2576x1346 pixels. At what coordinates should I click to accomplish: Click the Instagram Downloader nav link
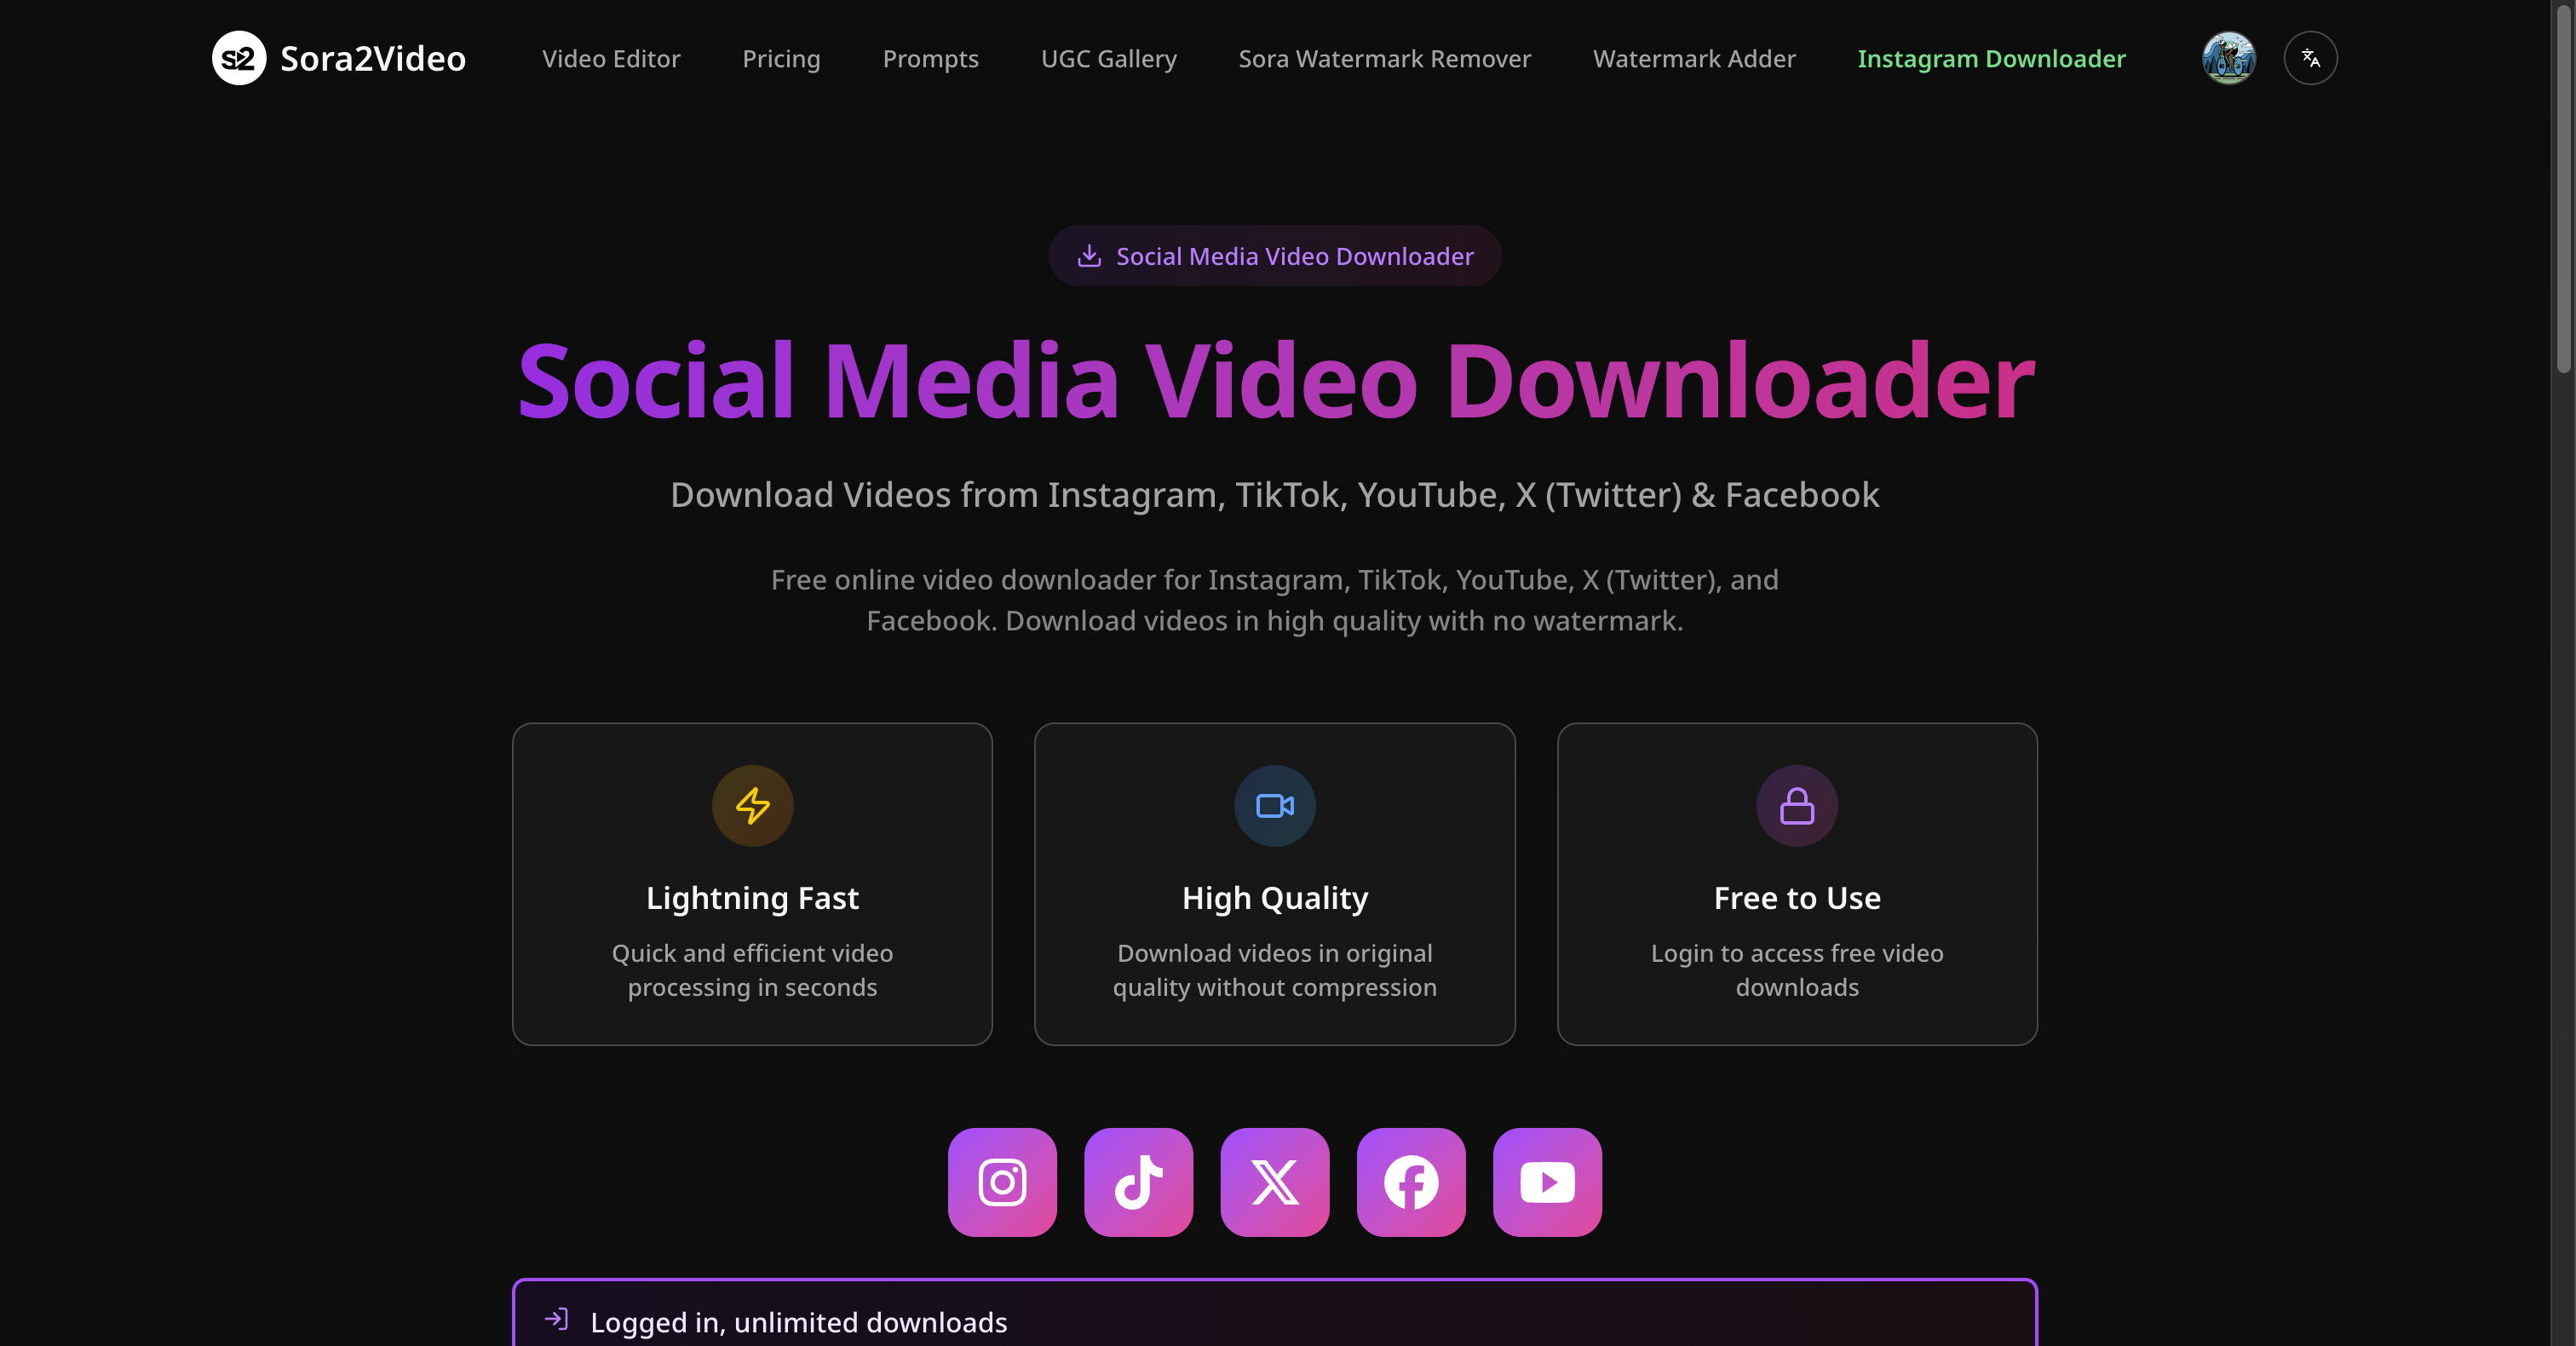click(1991, 59)
